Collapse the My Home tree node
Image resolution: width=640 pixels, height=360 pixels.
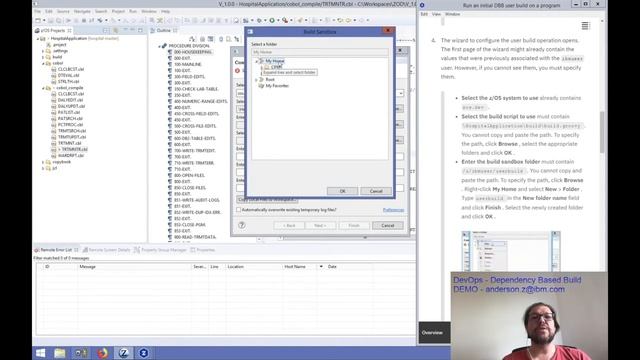(257, 61)
